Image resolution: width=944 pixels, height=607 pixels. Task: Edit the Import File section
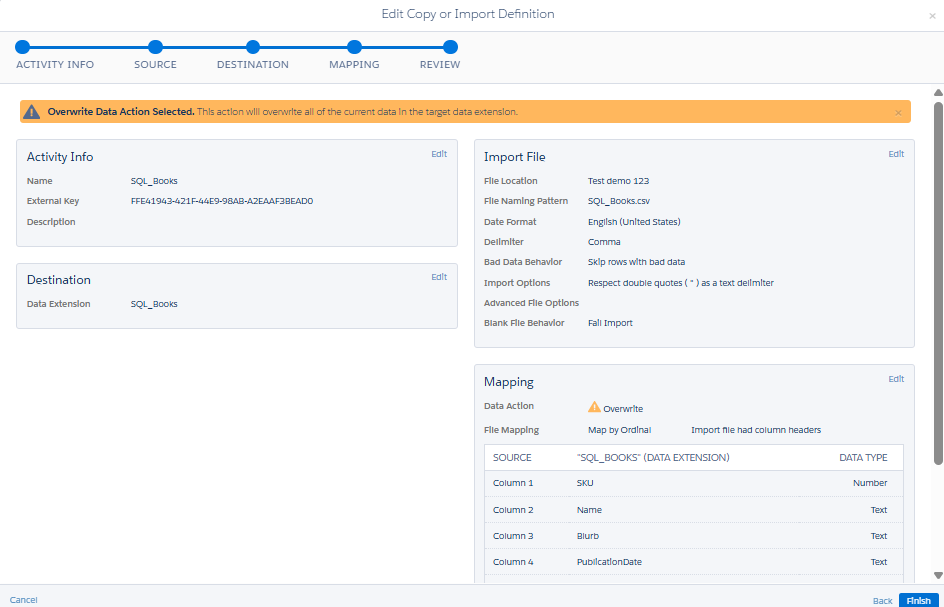[896, 154]
